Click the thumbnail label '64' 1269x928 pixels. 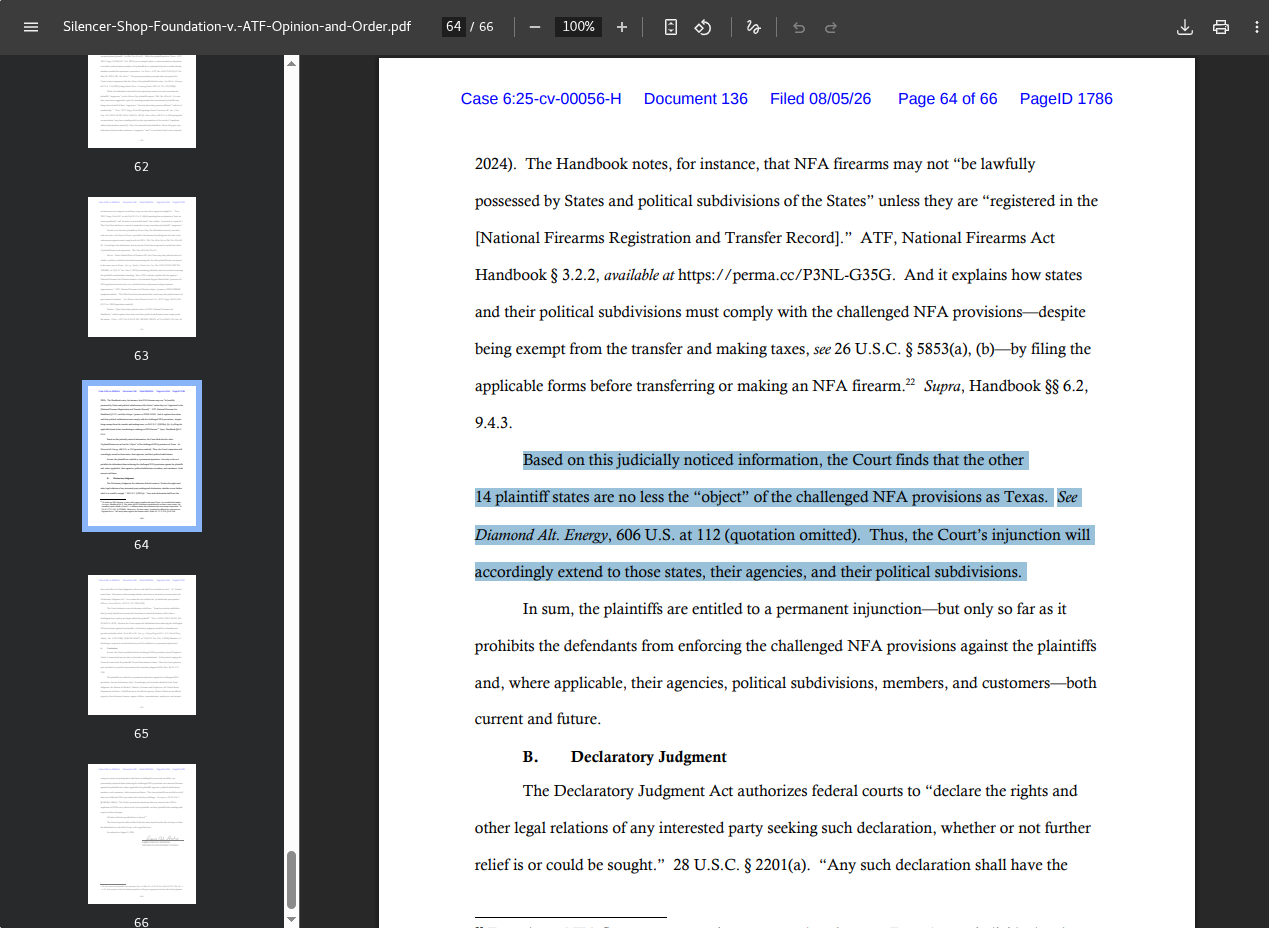[x=141, y=545]
